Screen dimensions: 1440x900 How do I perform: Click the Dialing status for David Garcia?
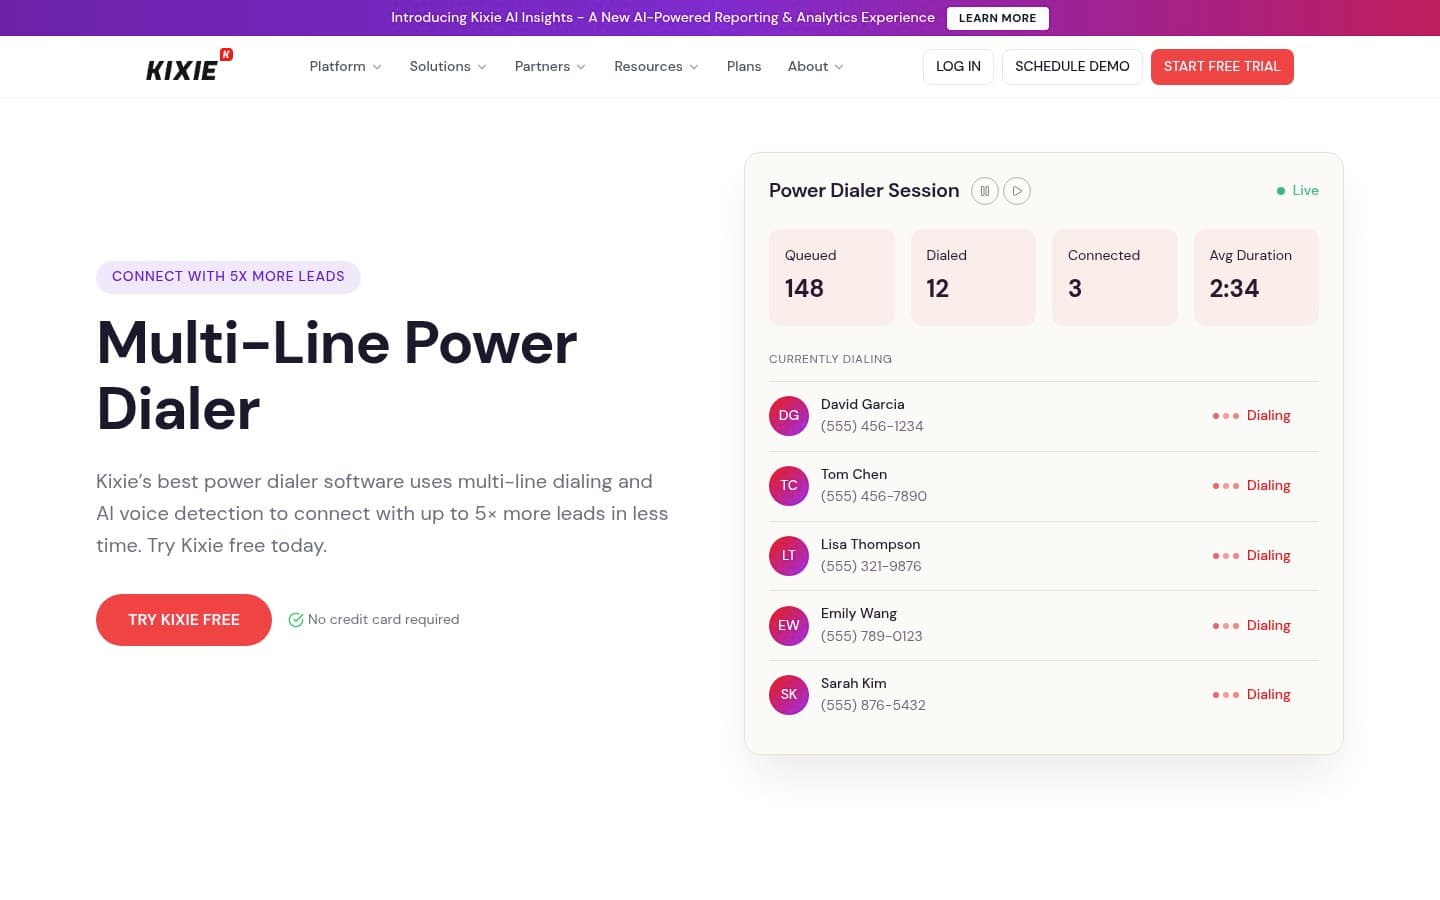1269,416
